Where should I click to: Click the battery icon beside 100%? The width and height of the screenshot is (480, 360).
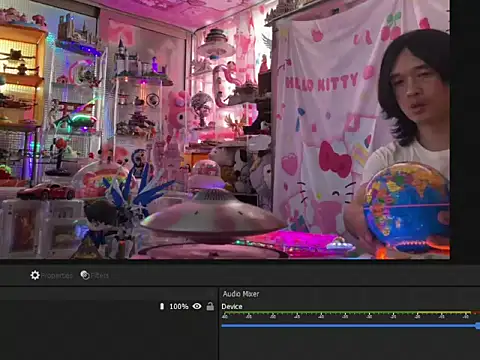[x=162, y=306]
